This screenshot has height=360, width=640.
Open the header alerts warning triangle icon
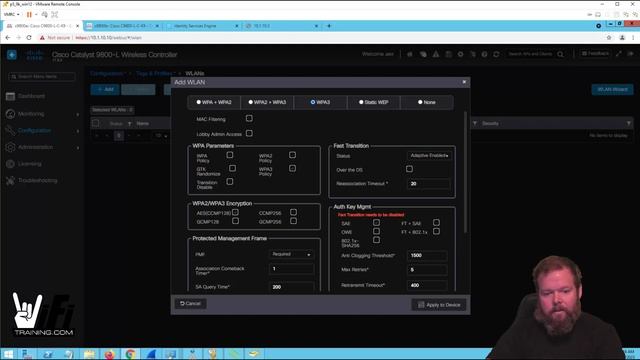436,54
